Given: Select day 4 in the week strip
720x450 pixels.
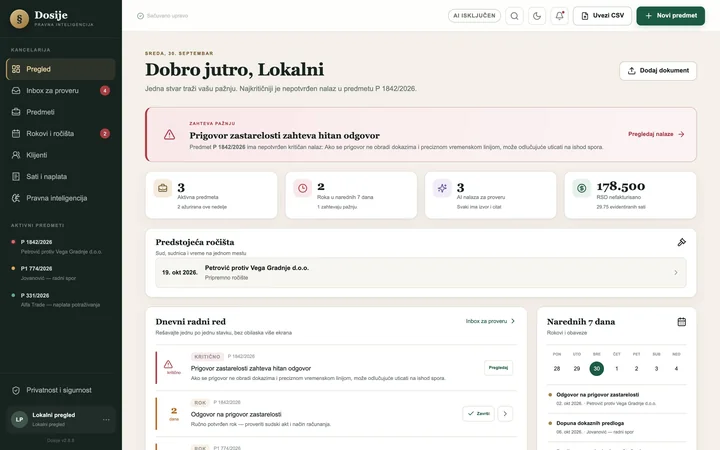Looking at the screenshot, I should [676, 369].
